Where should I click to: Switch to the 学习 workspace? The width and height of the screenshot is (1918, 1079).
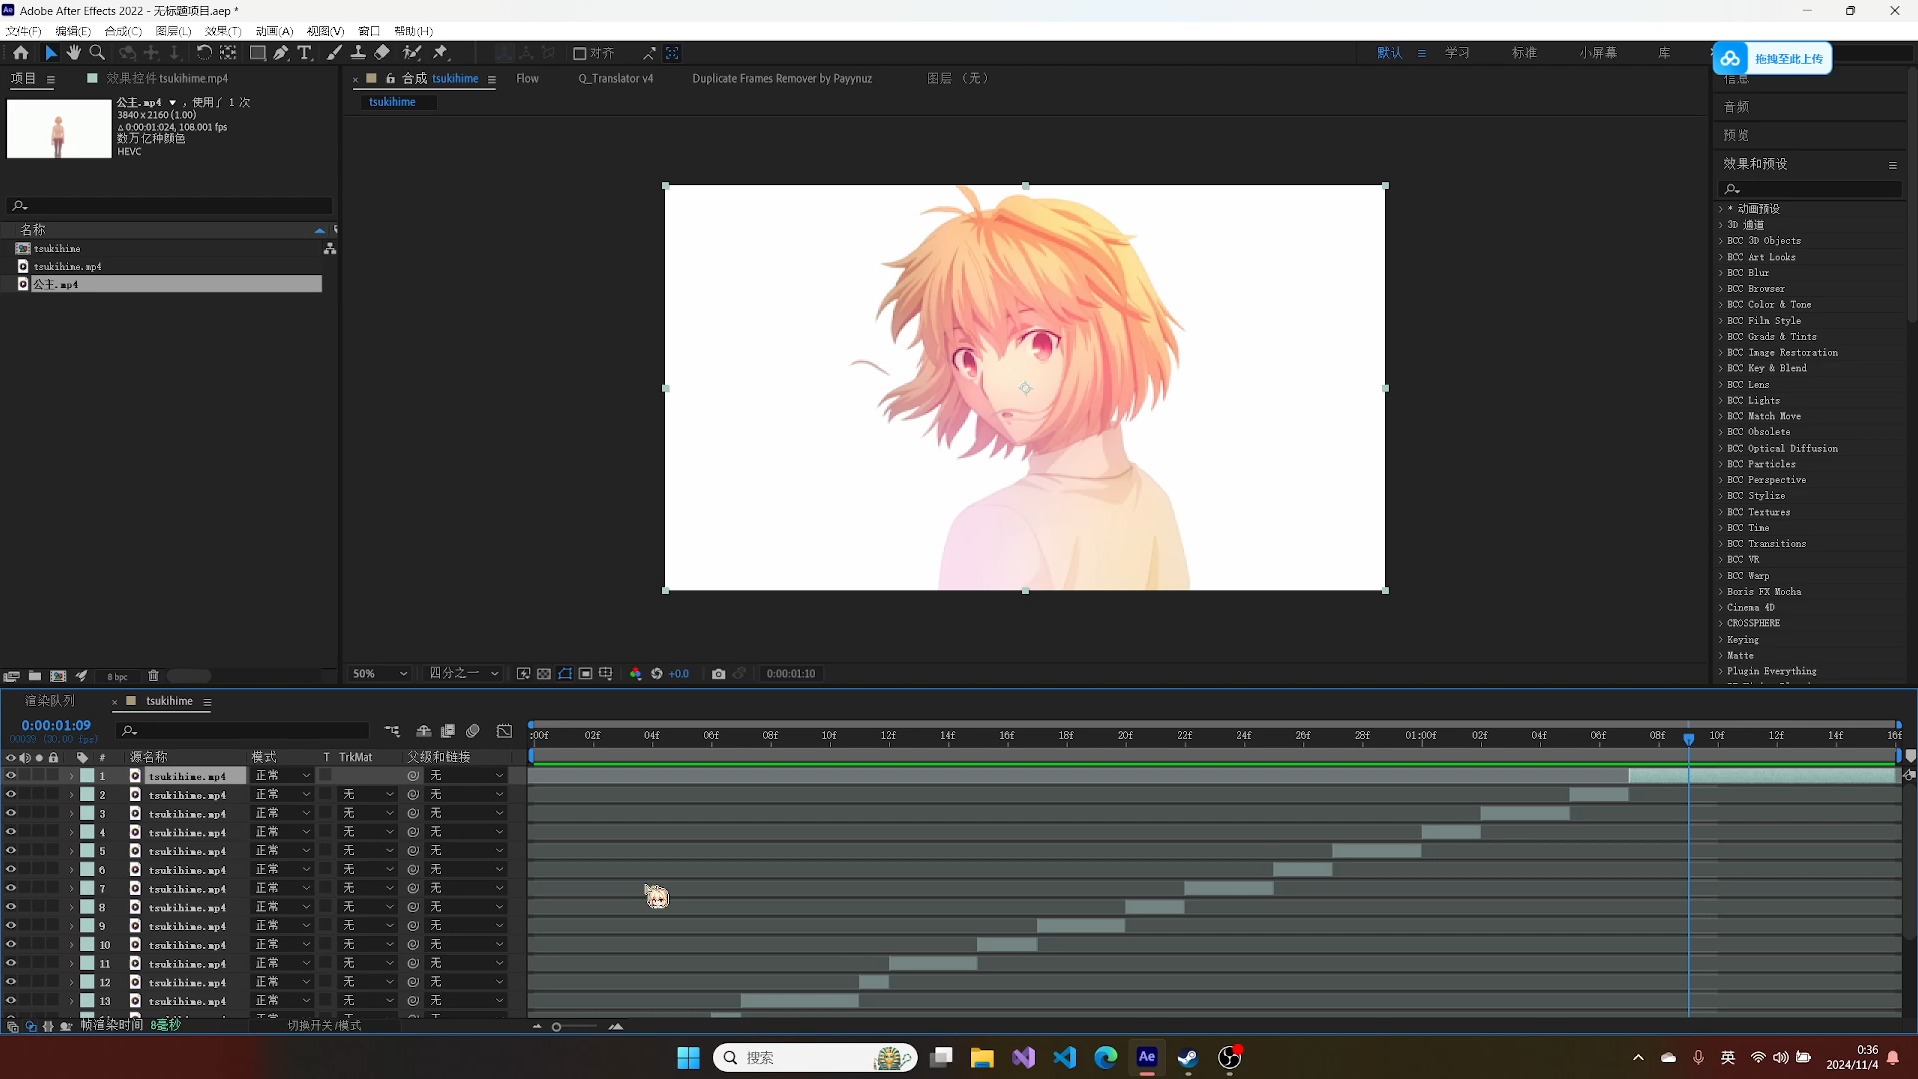coord(1457,53)
